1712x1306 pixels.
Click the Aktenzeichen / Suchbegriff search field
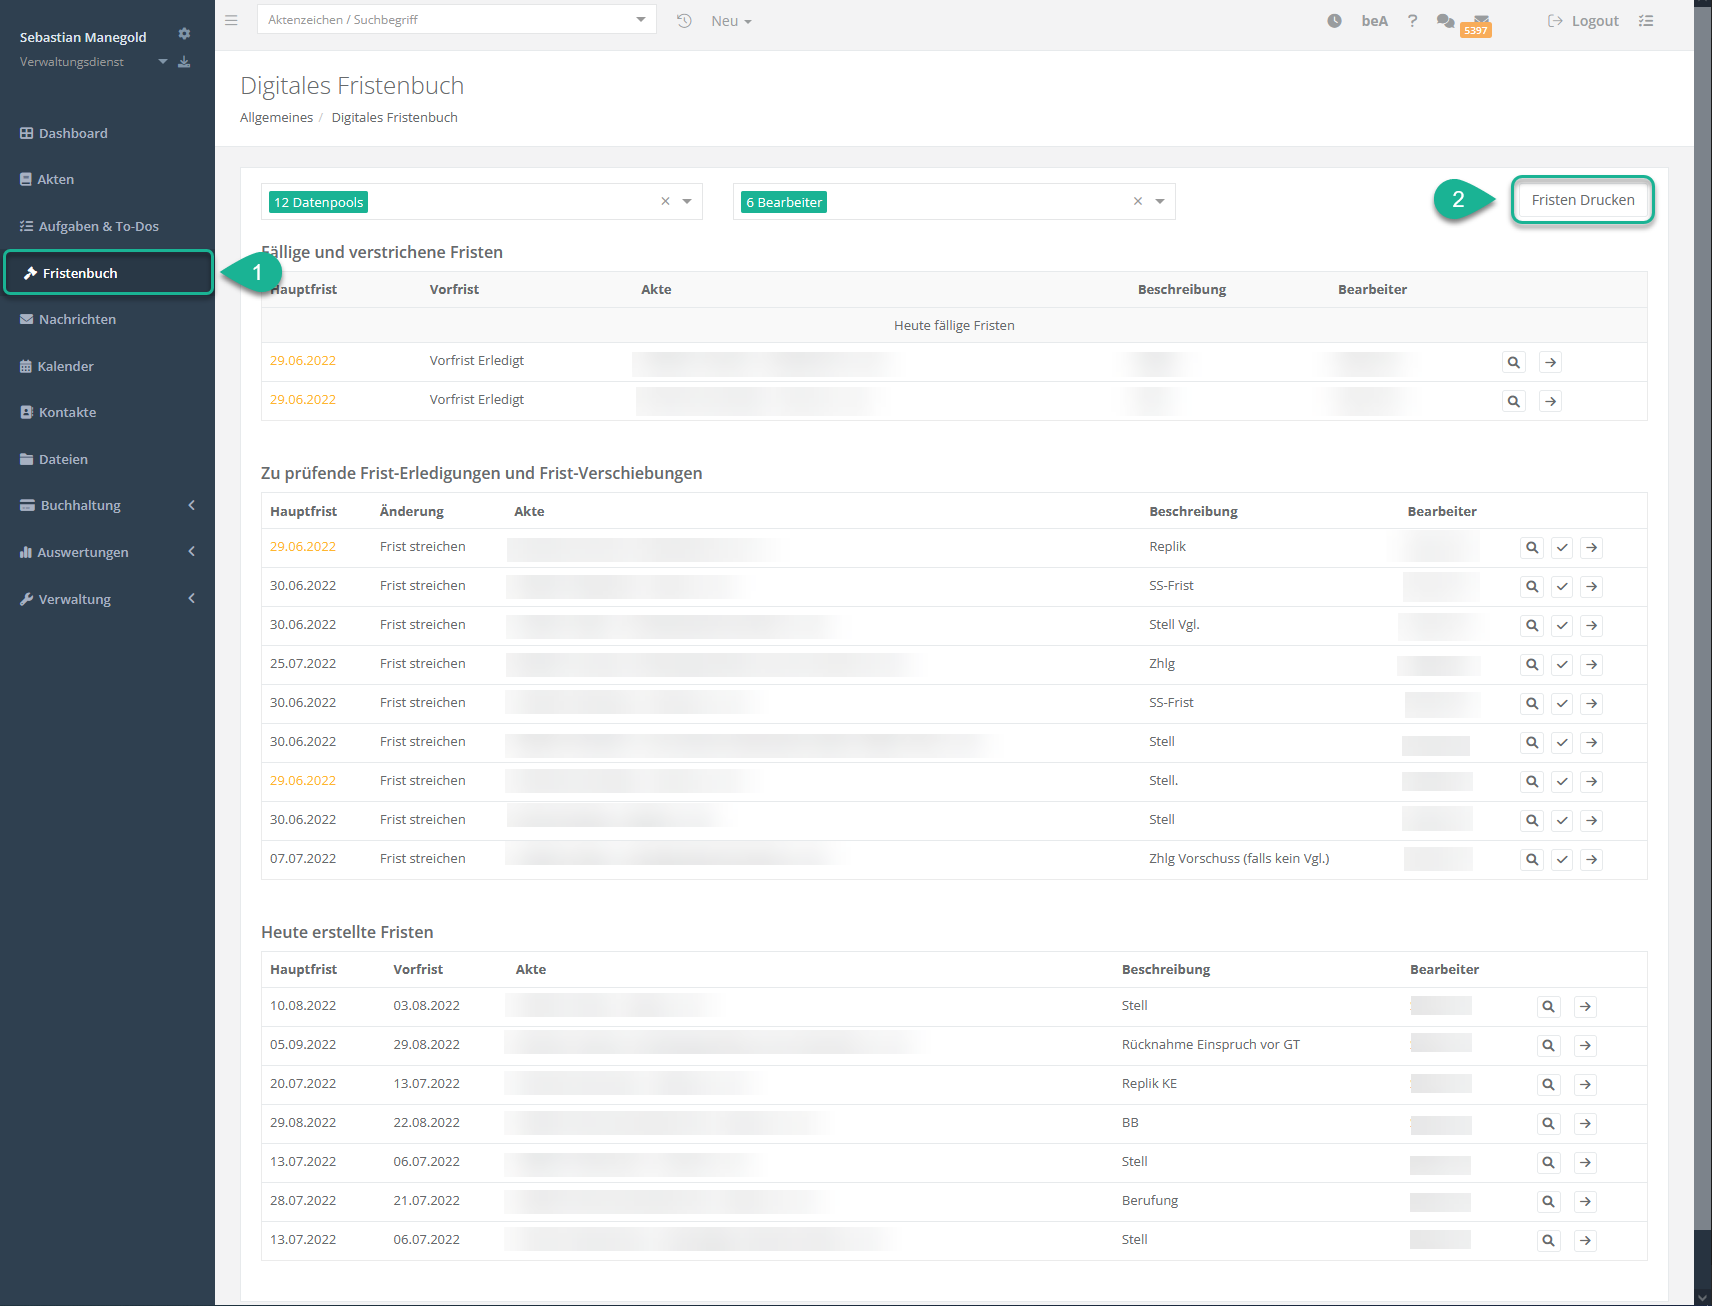point(445,20)
